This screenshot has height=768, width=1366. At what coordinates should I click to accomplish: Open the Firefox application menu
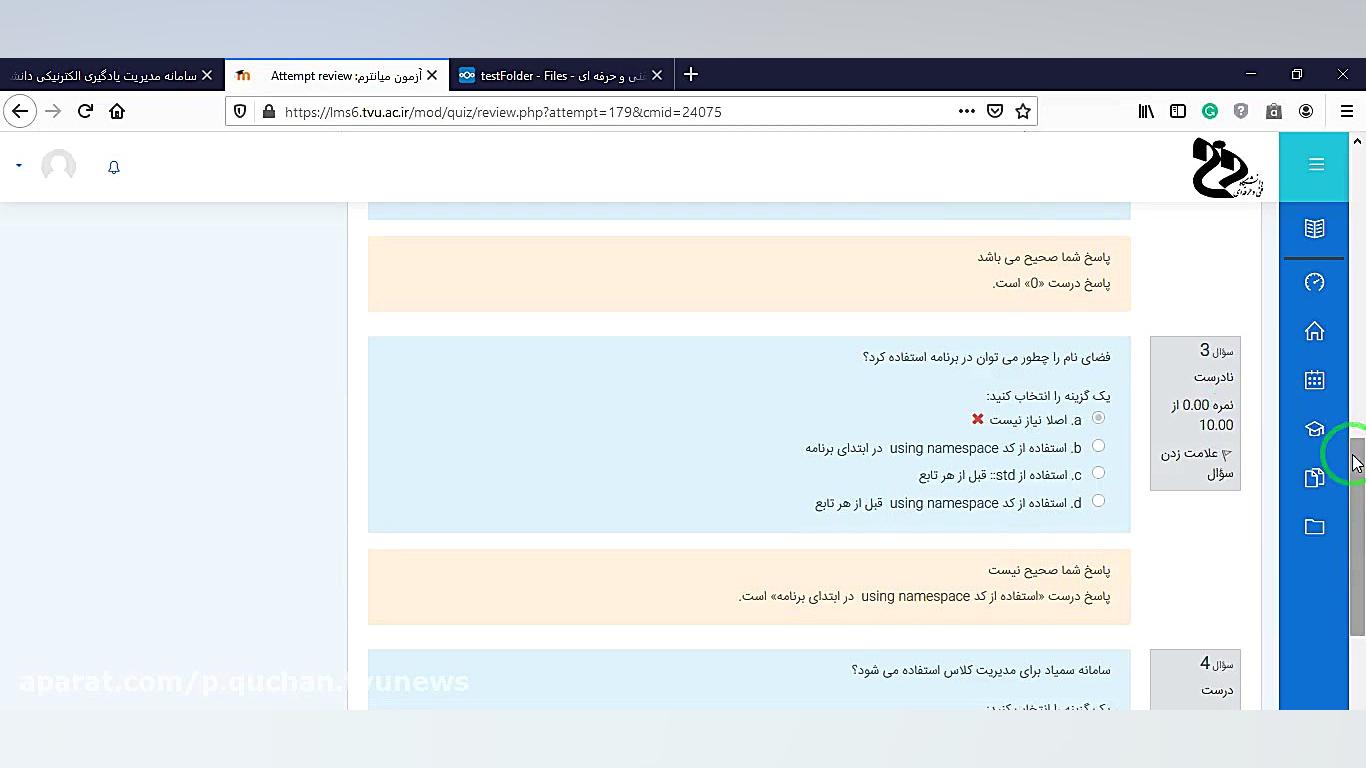(1346, 111)
